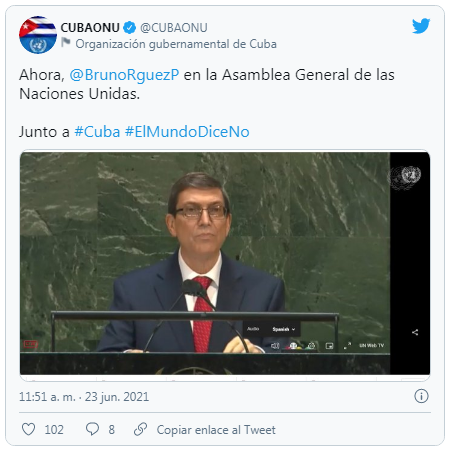
Task: Toggle picture-in-picture mode in the video
Action: tap(329, 346)
